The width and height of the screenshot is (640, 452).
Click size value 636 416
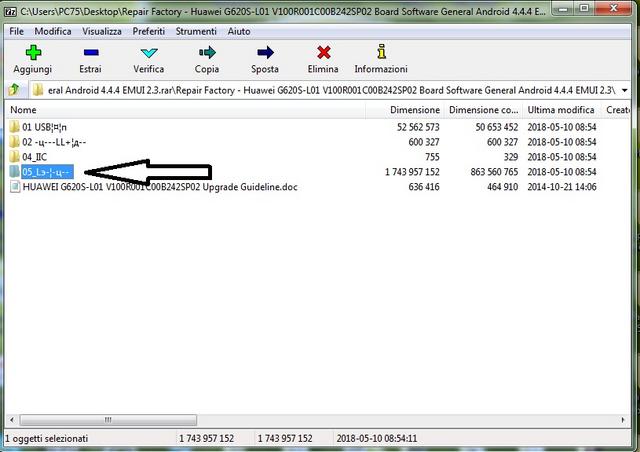[424, 187]
